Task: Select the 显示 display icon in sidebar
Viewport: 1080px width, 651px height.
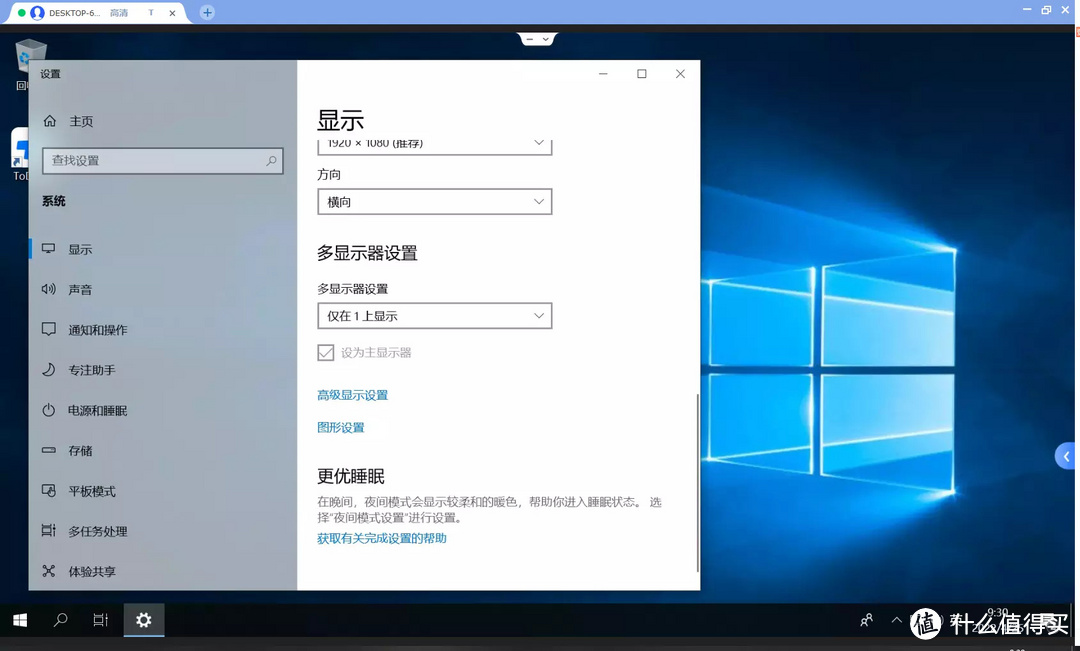Action: coord(48,249)
